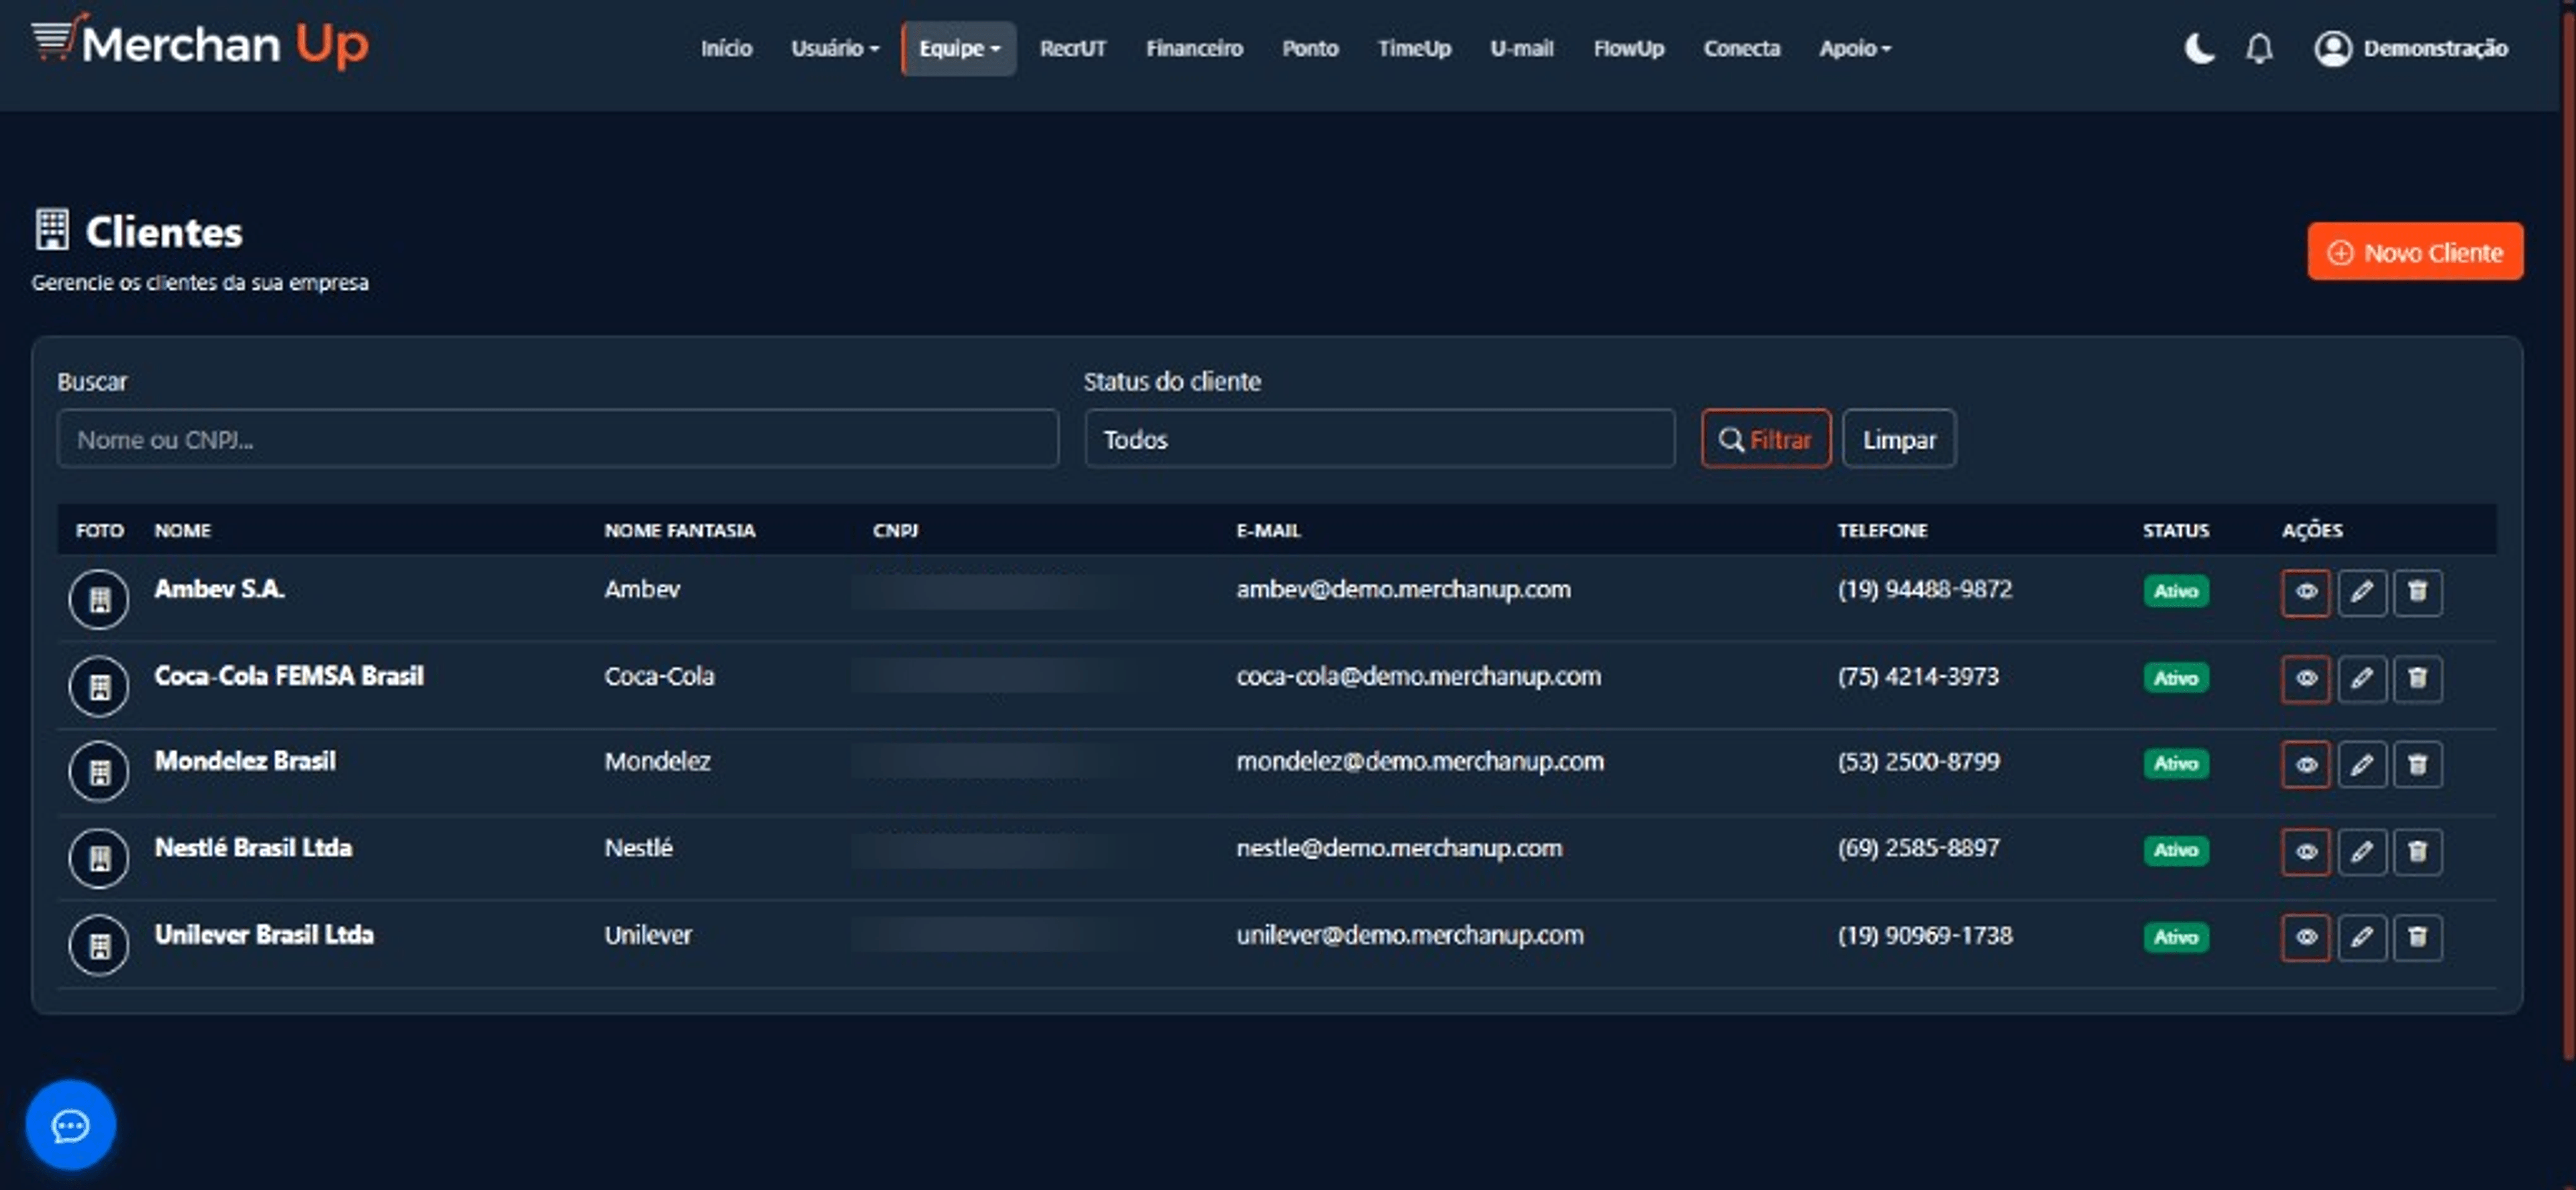The height and width of the screenshot is (1190, 2576).
Task: Click the Filtrar button
Action: click(x=1765, y=439)
